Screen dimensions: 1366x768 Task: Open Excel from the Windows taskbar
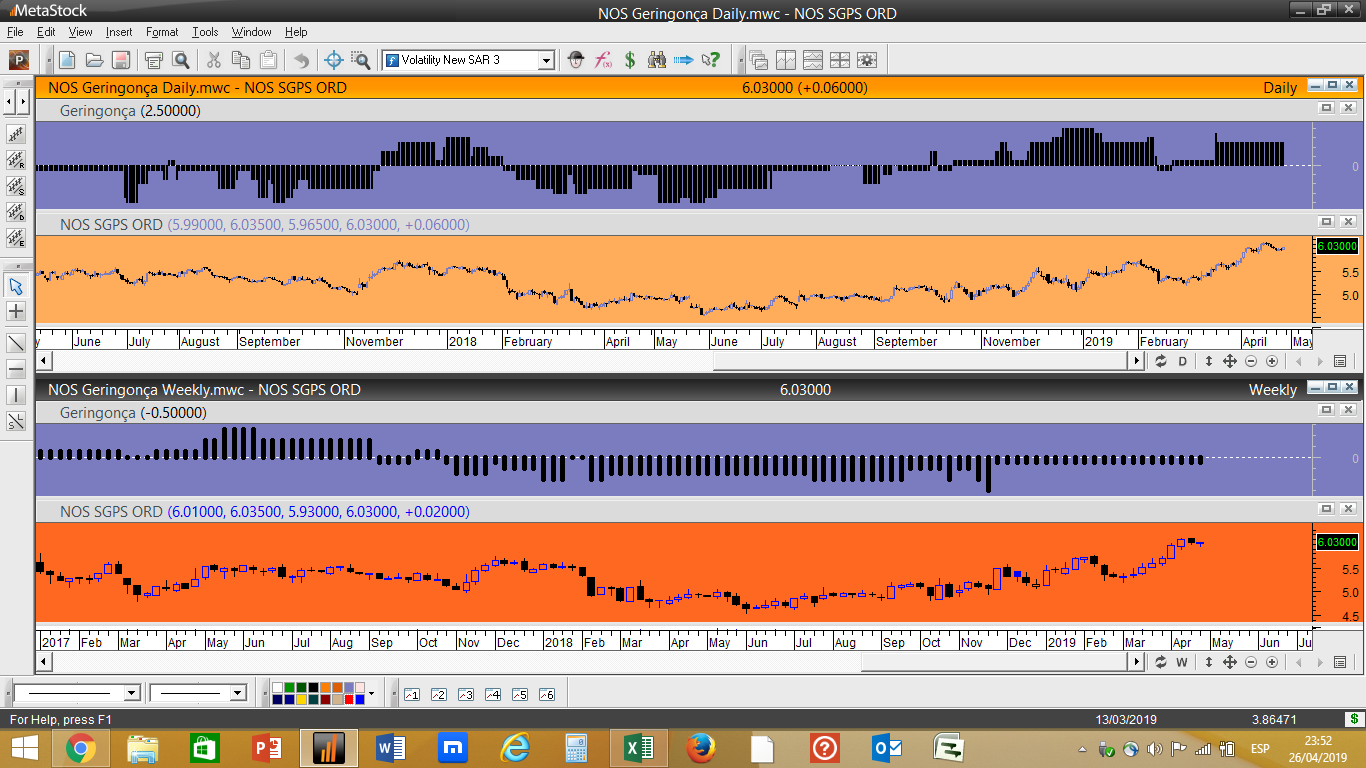click(x=639, y=748)
